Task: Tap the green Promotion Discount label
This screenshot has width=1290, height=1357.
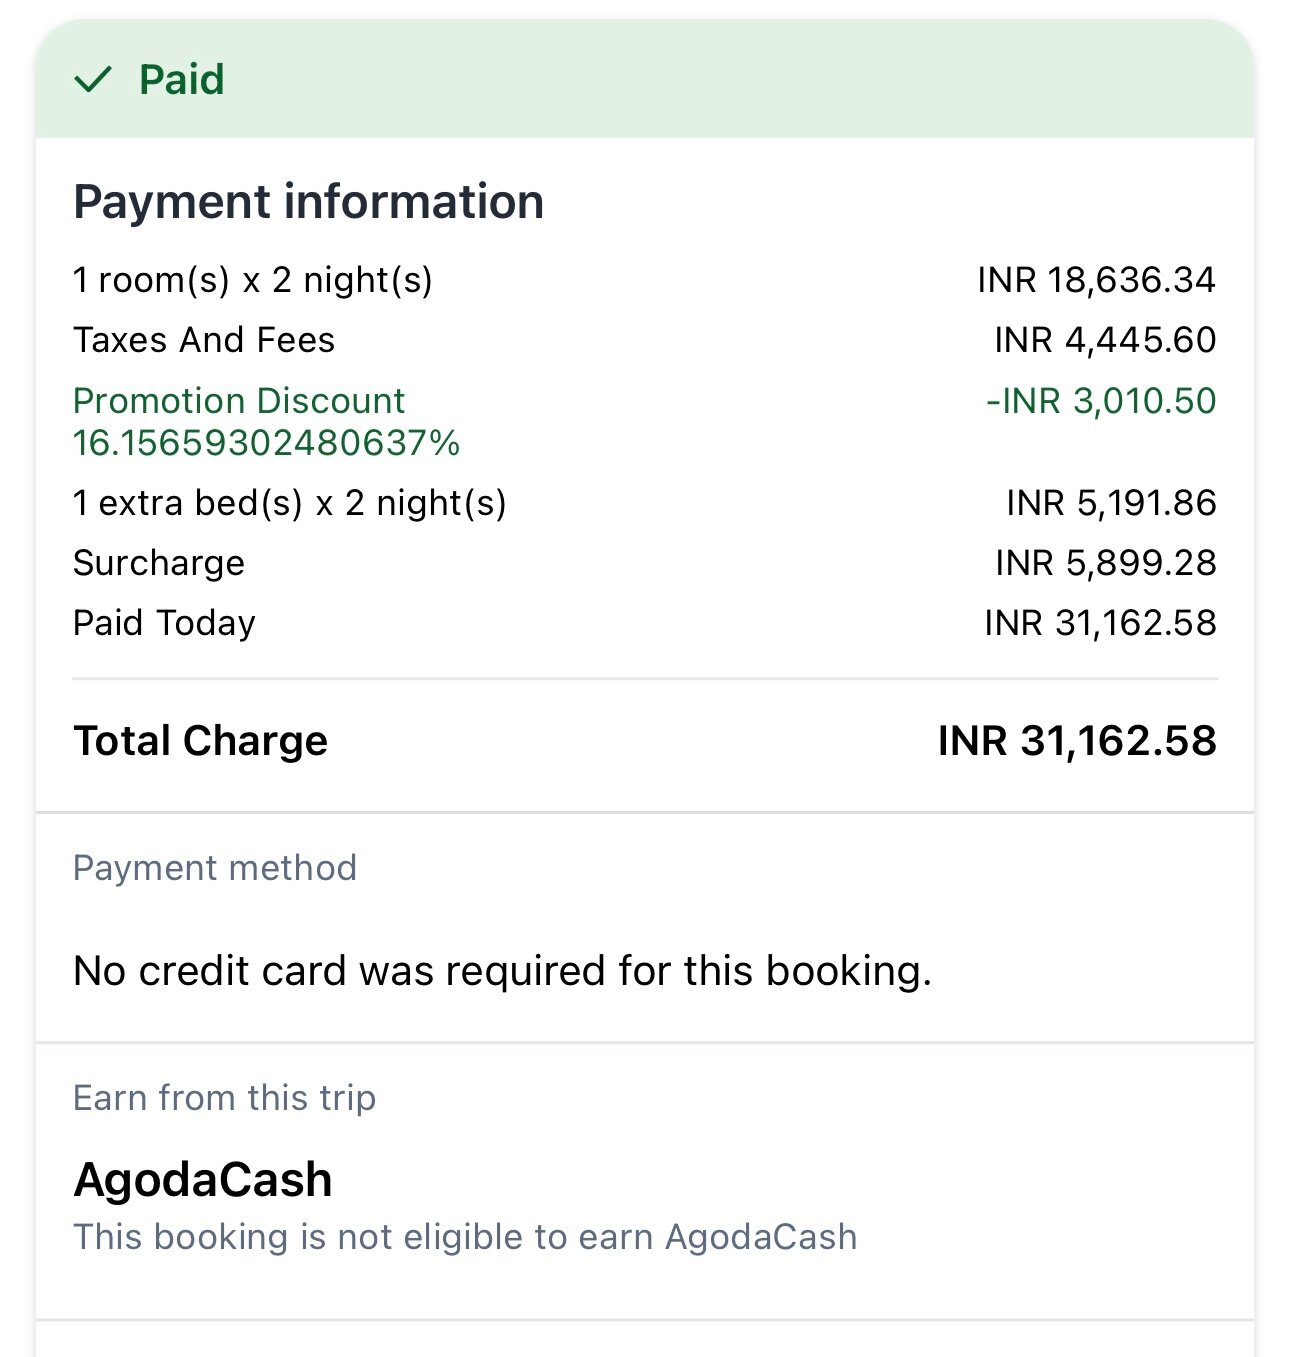Action: coord(239,401)
